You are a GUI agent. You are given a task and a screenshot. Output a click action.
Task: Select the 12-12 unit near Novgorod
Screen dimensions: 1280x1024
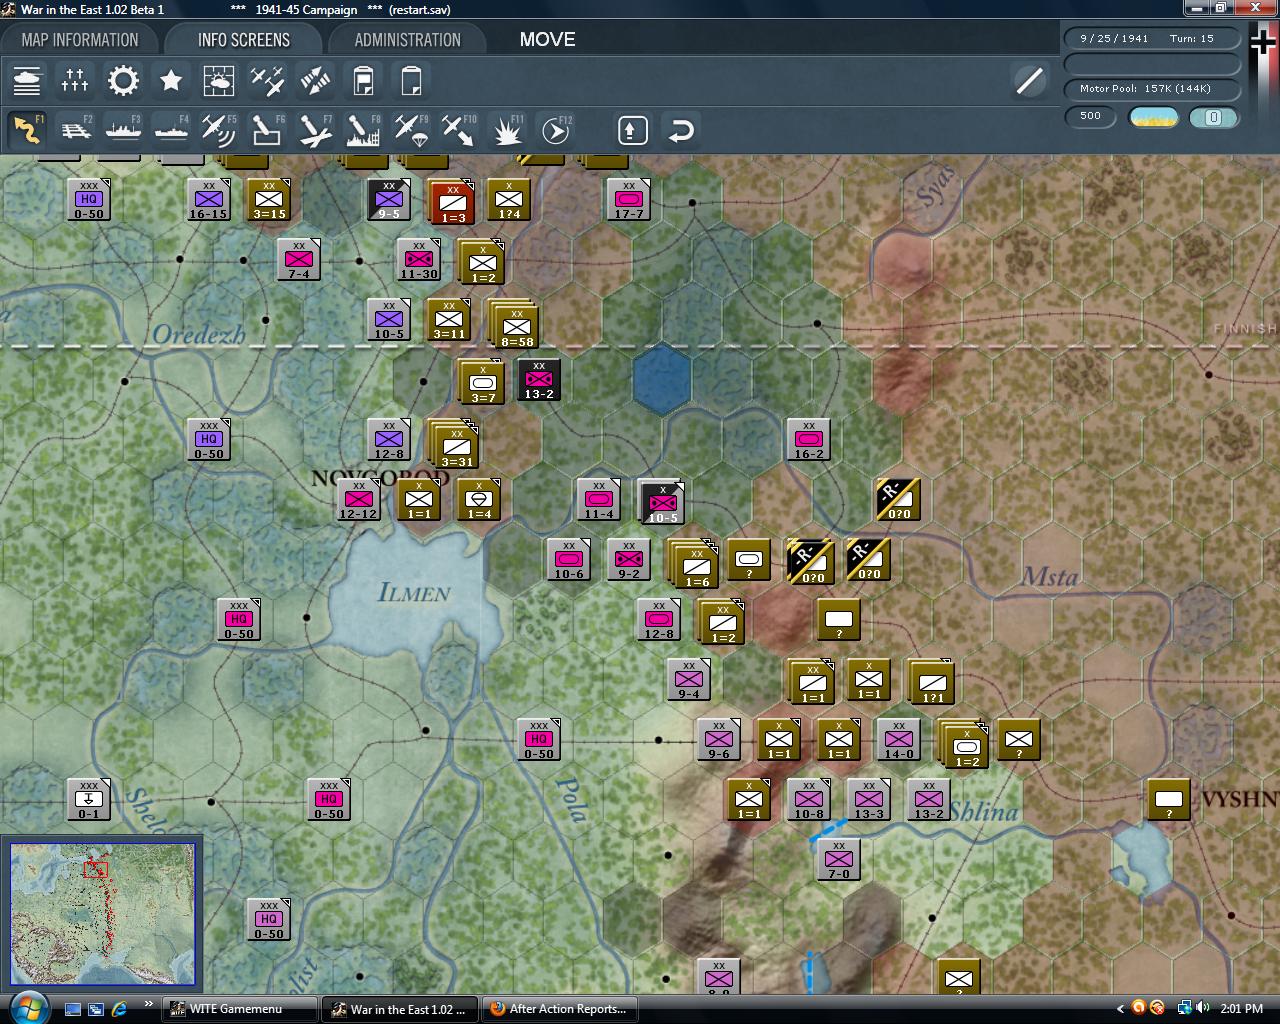(x=358, y=500)
